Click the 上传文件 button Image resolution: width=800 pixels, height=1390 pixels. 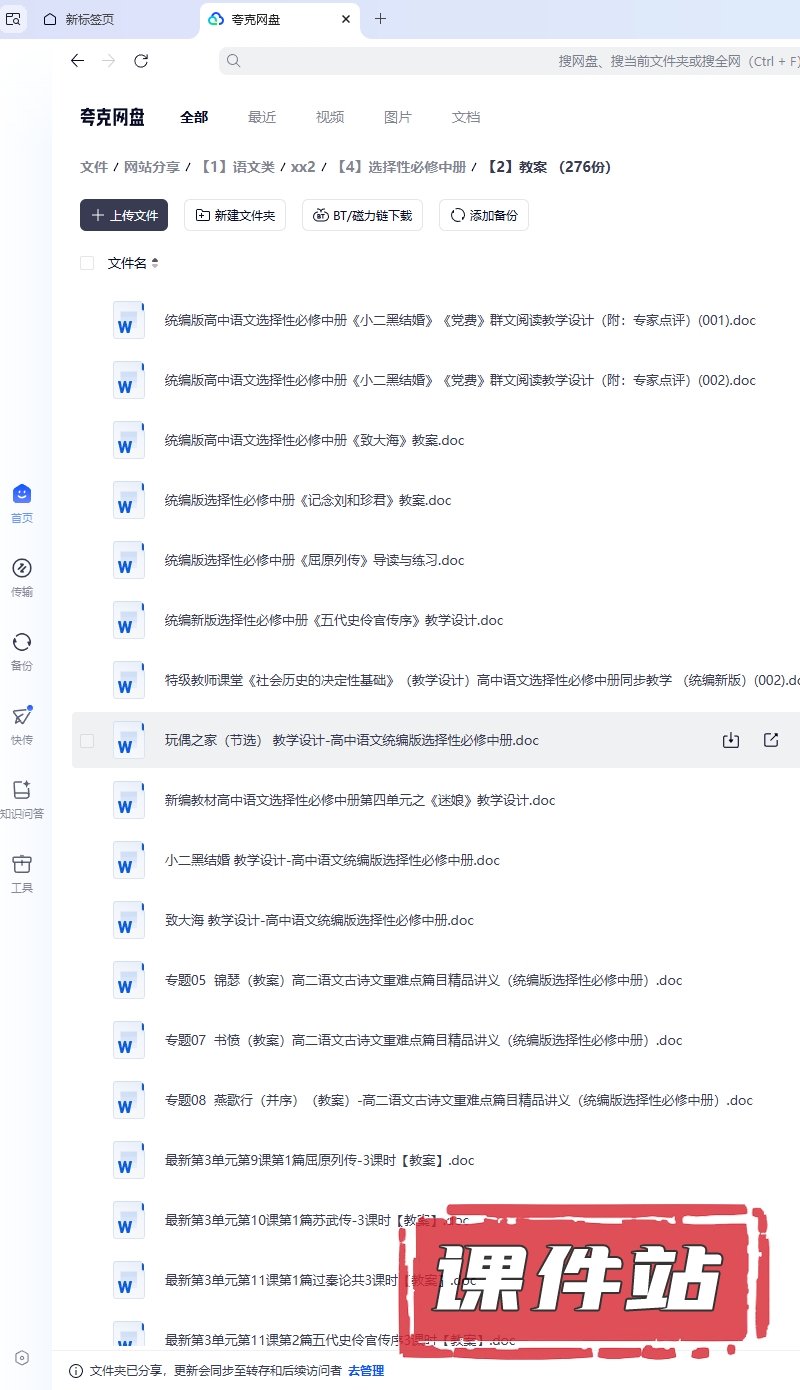pos(124,215)
